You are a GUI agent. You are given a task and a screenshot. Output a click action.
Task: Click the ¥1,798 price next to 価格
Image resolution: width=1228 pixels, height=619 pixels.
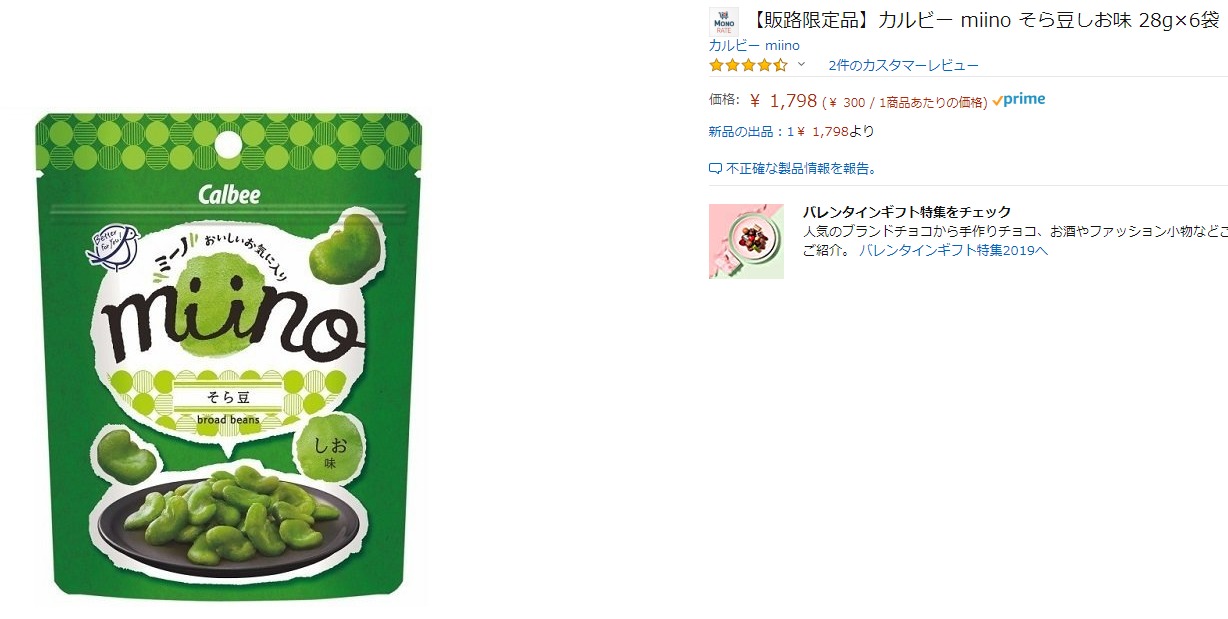(783, 101)
